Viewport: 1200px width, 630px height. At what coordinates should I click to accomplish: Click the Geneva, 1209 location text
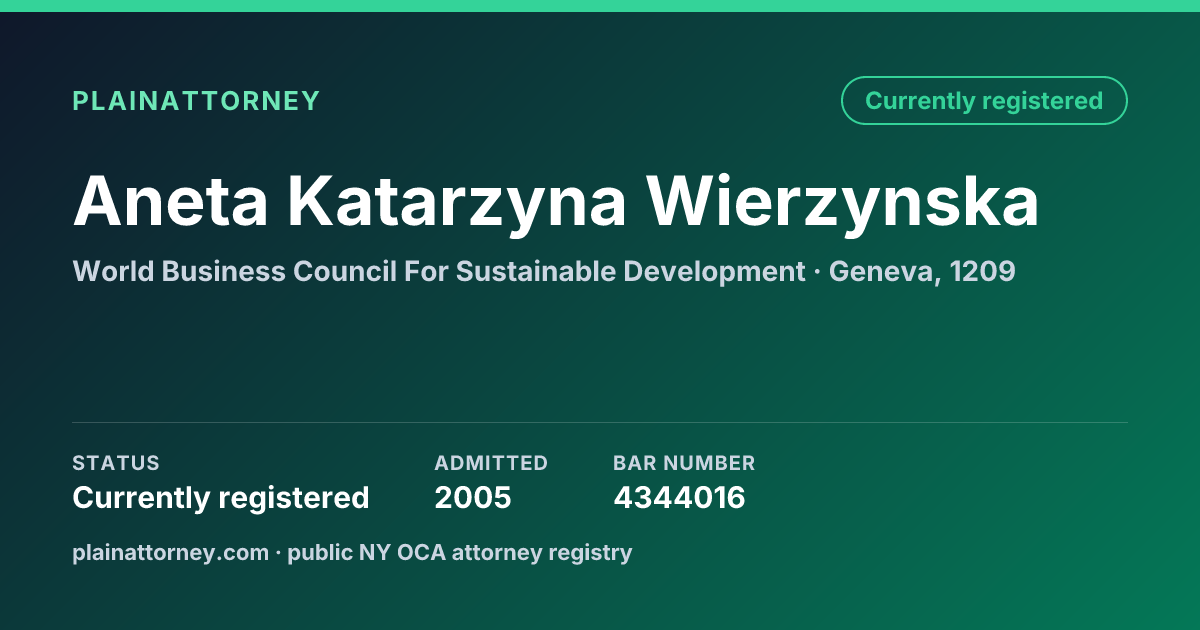pyautogui.click(x=922, y=271)
